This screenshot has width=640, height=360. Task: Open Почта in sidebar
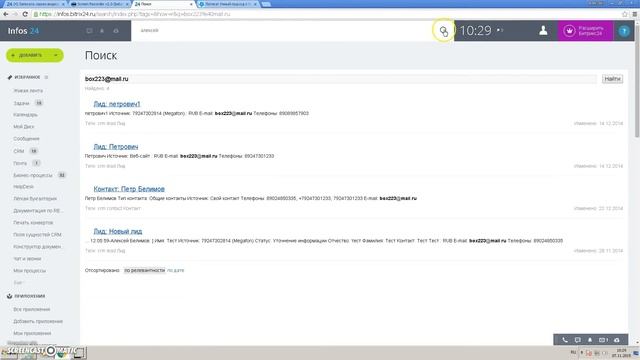coord(20,163)
